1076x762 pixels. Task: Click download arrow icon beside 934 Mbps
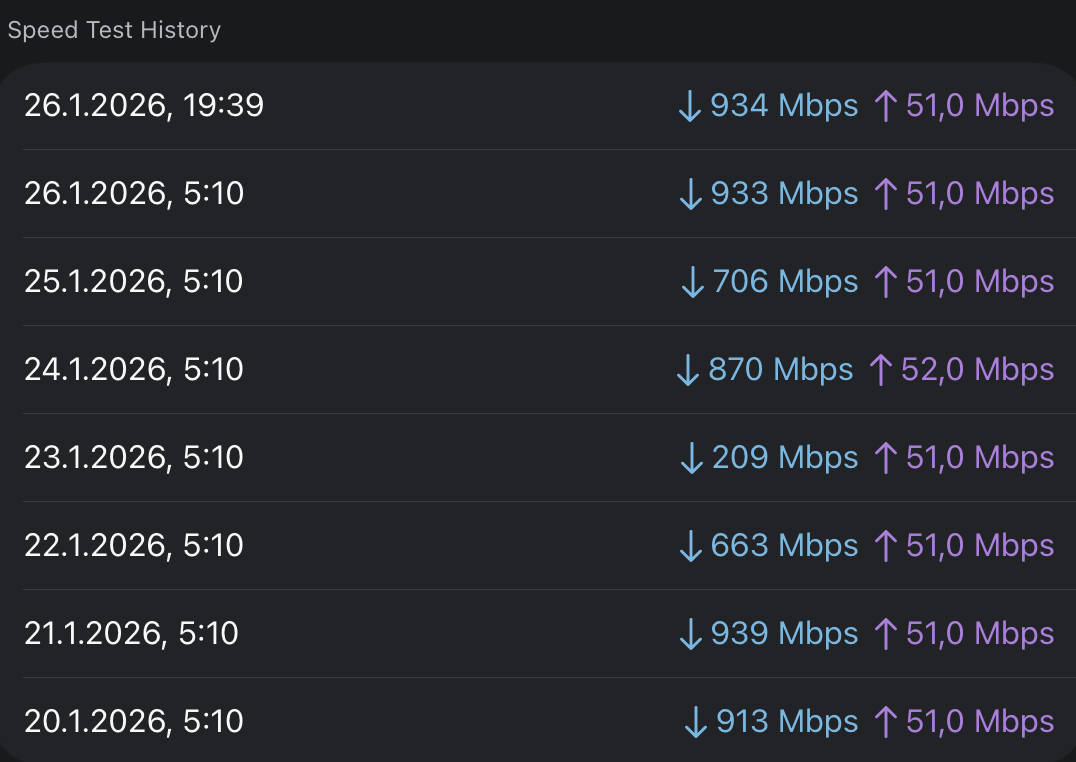tap(690, 106)
